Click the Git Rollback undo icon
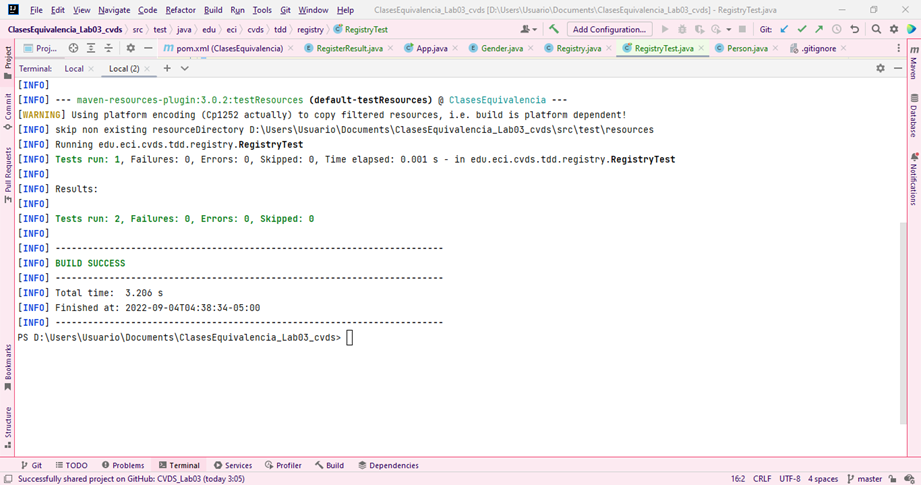This screenshot has height=485, width=921. [x=855, y=29]
